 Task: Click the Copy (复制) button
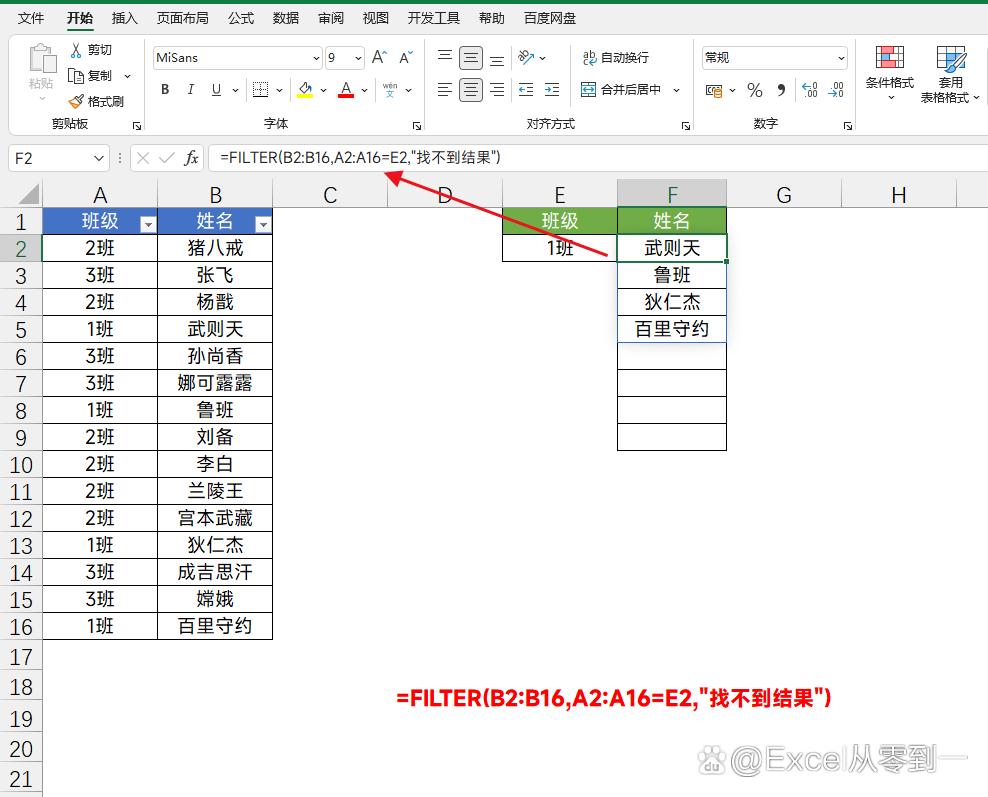coord(91,76)
